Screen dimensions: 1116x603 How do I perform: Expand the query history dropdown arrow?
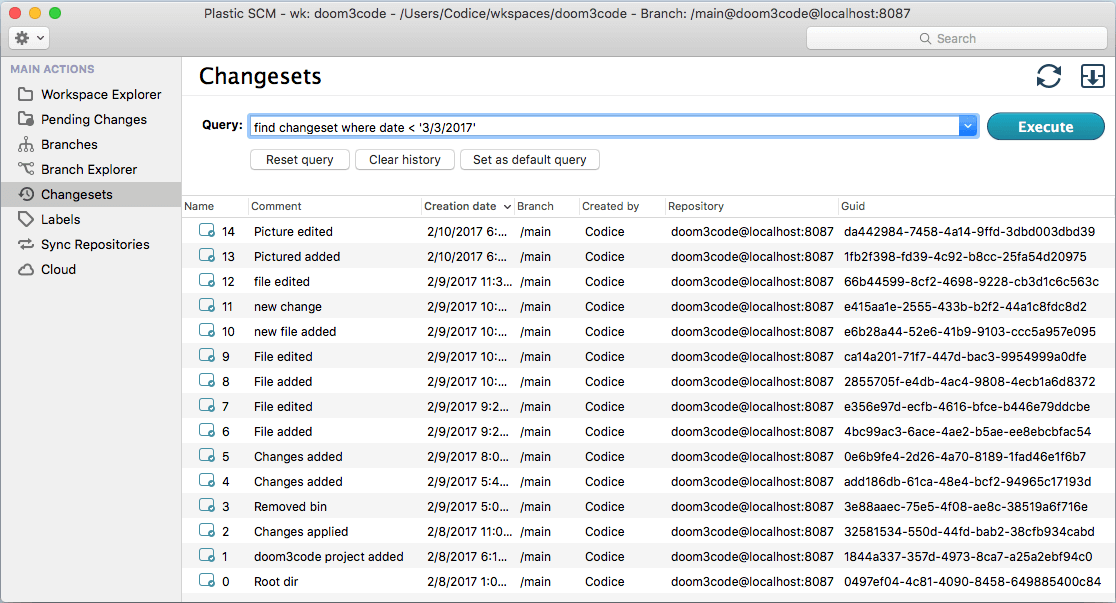(x=968, y=127)
